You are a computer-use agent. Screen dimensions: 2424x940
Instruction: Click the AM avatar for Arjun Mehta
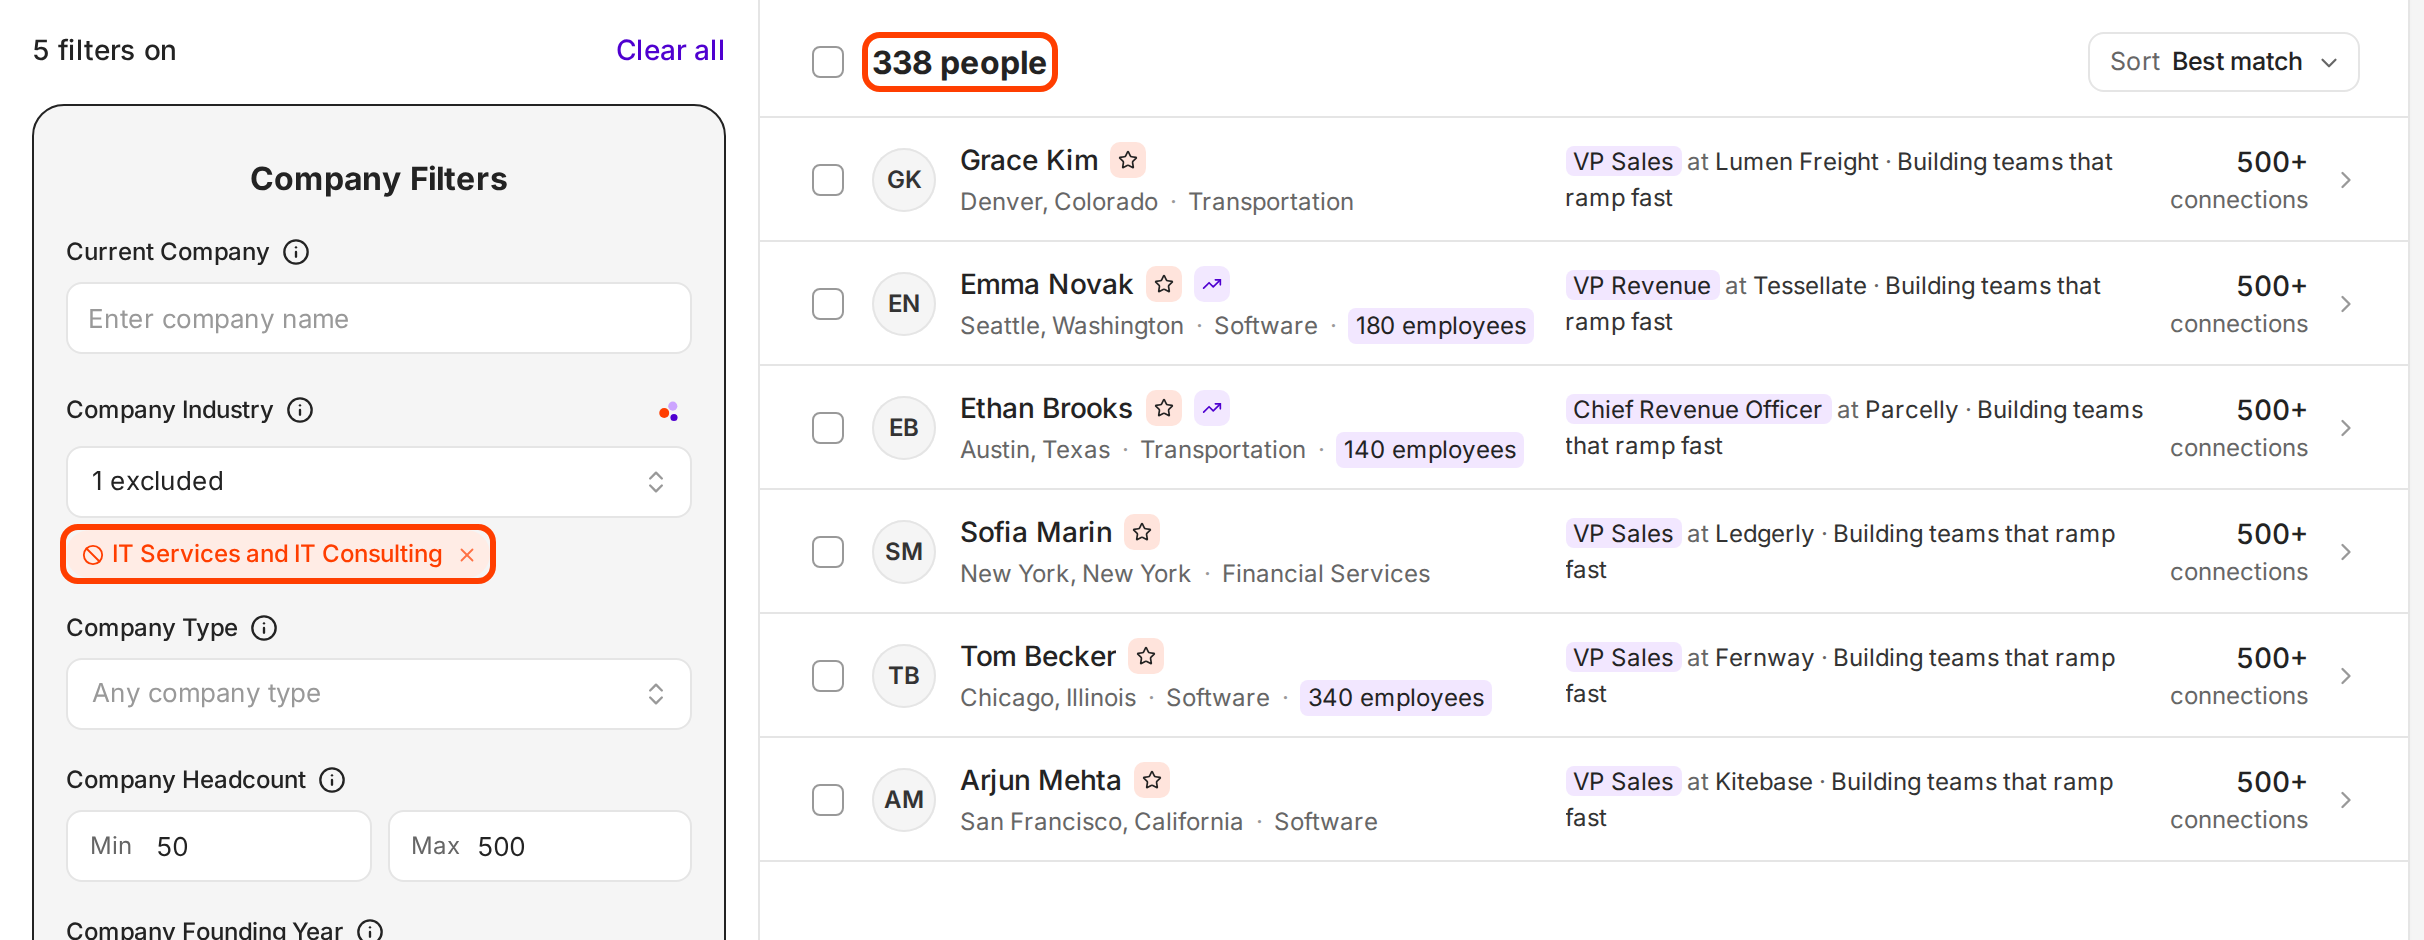[x=904, y=800]
